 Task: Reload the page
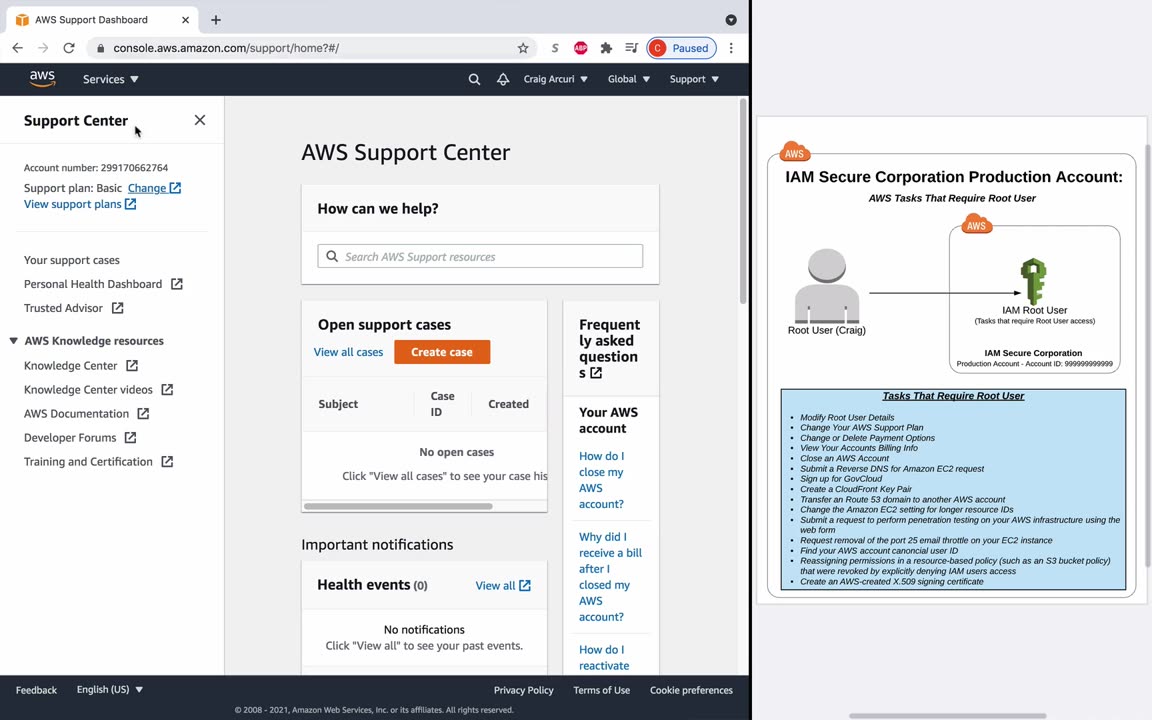69,48
